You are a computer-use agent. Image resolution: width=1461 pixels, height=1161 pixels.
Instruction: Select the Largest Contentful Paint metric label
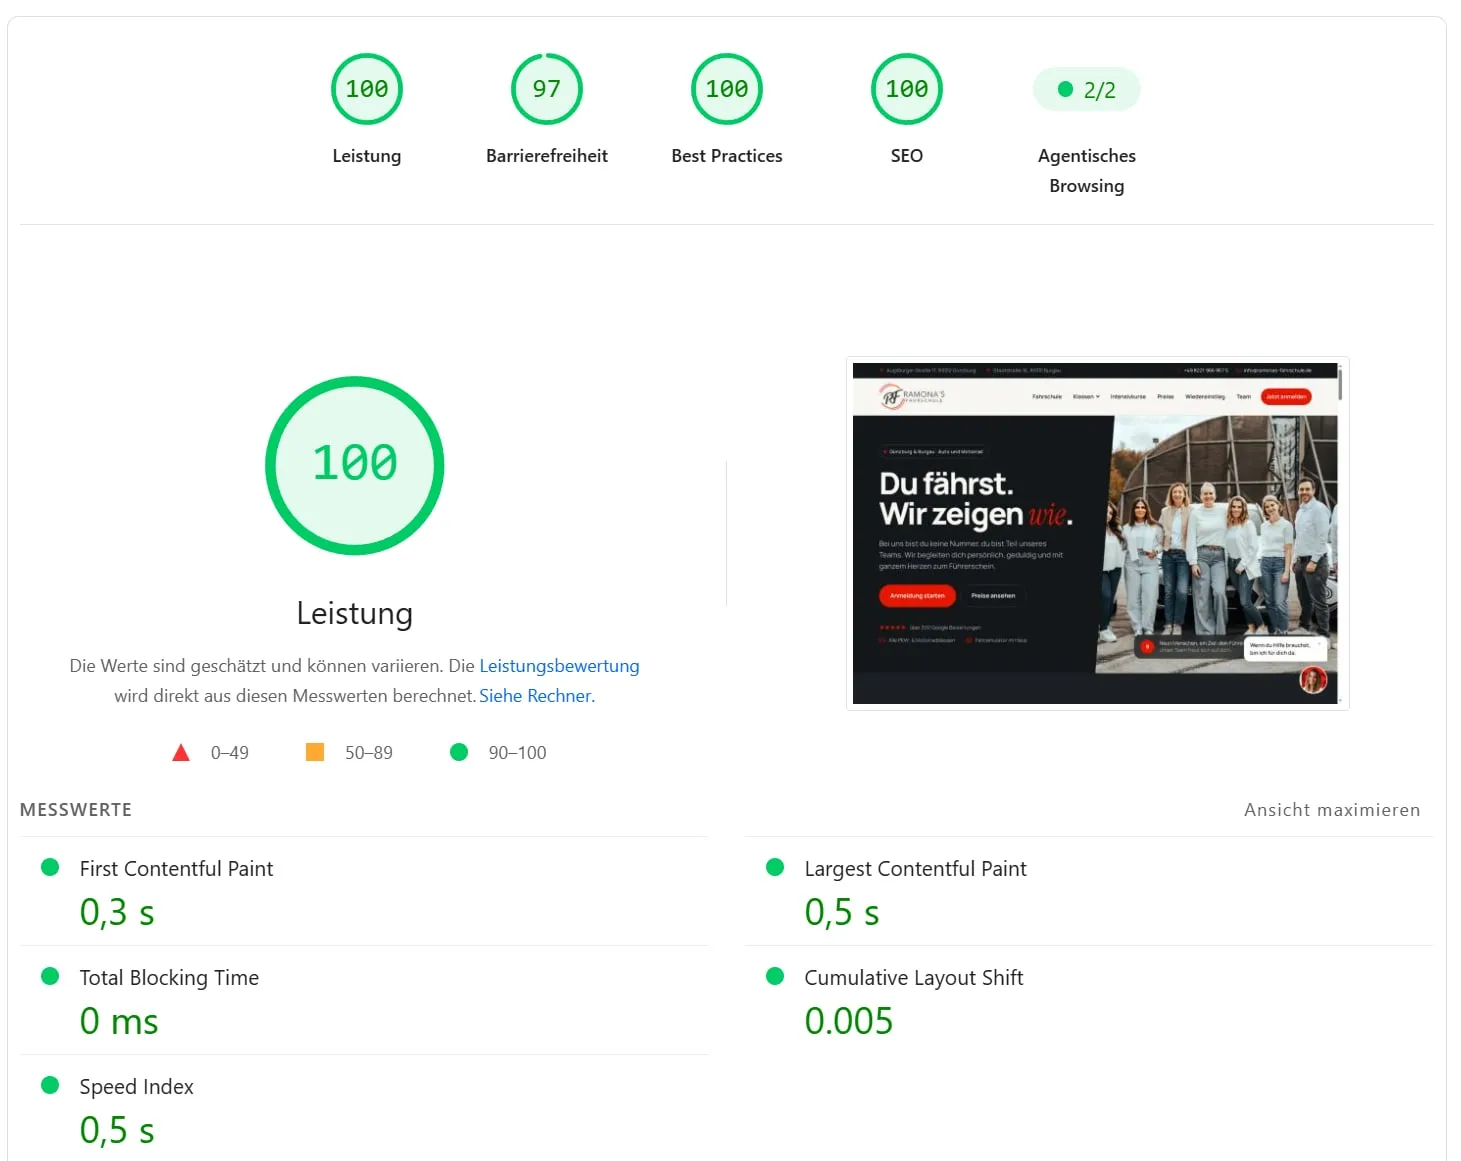915,869
